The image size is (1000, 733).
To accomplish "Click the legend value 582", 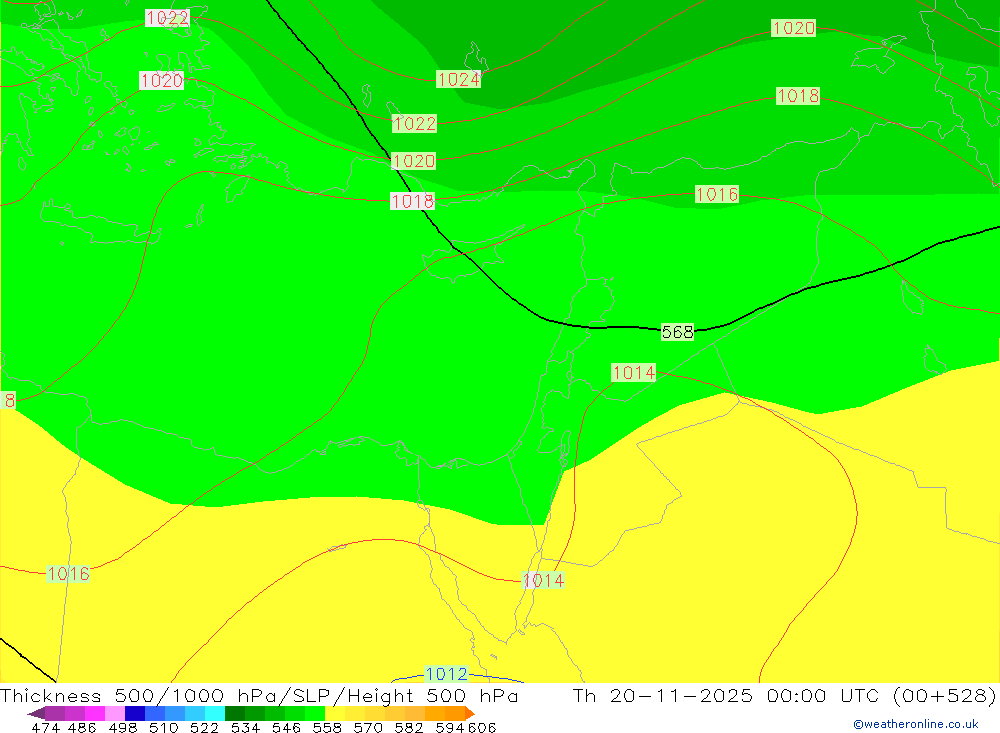I will click(x=408, y=727).
